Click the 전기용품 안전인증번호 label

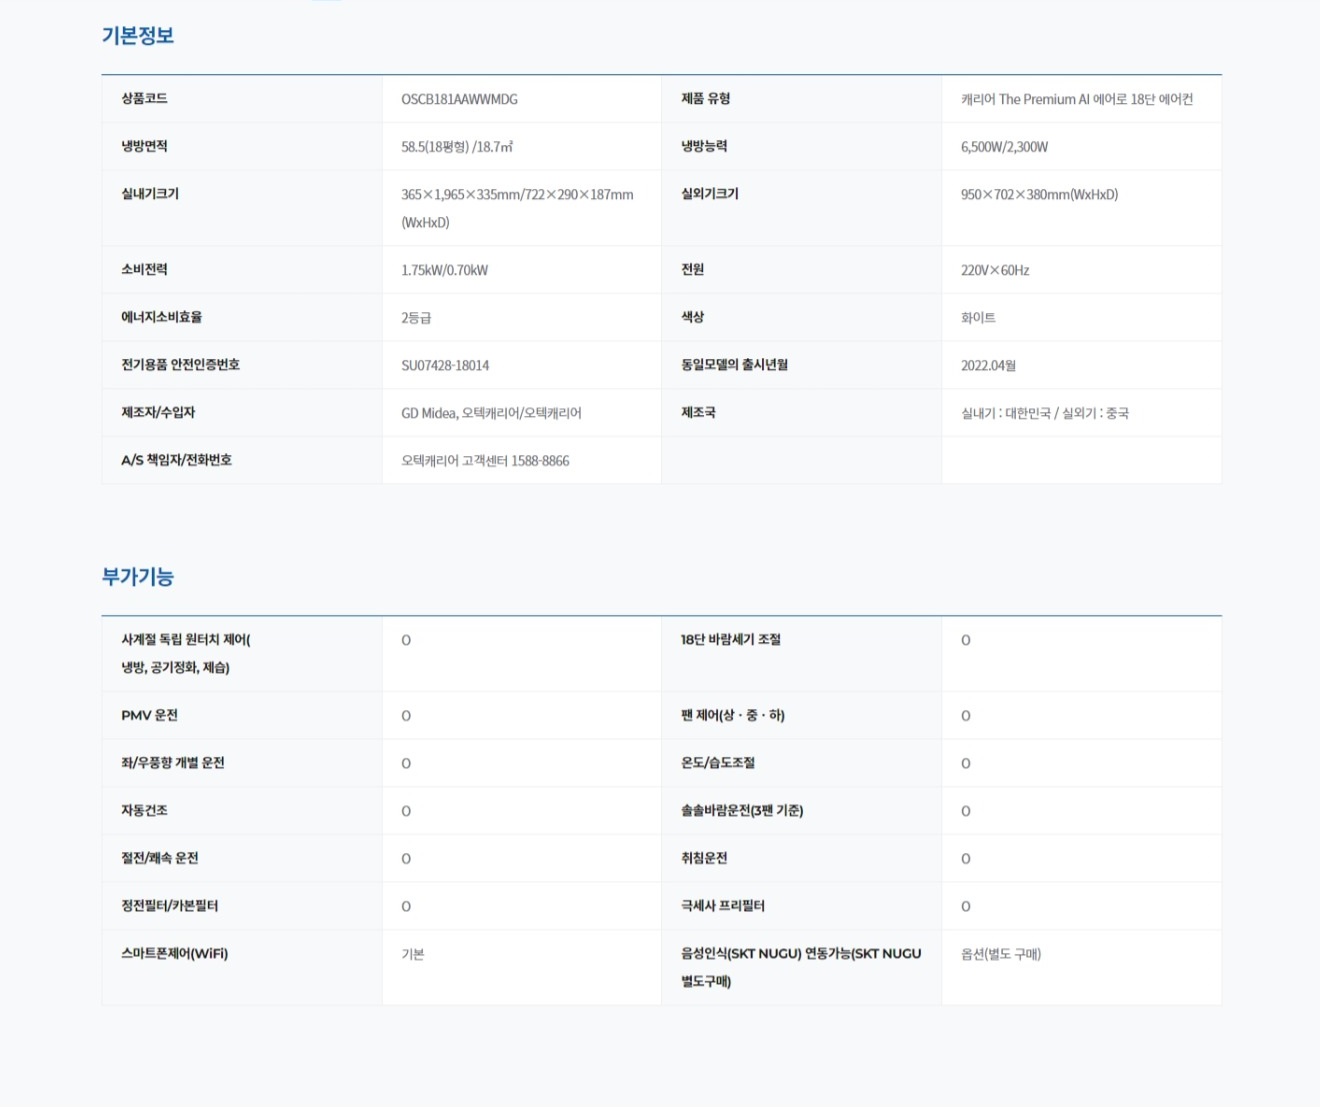click(x=180, y=364)
